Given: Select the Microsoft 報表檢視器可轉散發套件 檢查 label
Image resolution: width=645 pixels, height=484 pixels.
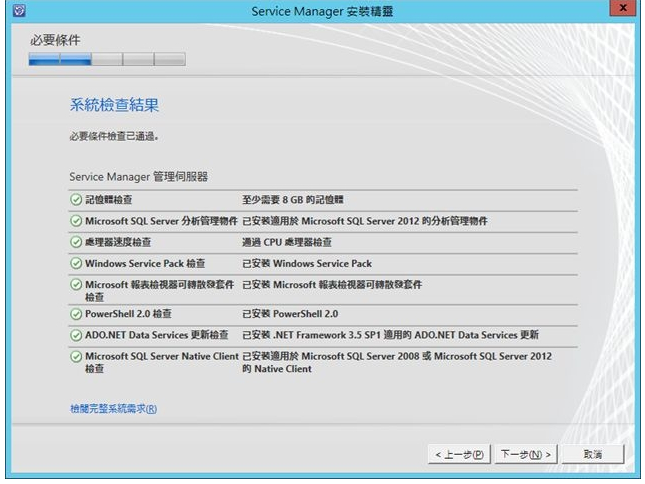Looking at the screenshot, I should point(160,291).
